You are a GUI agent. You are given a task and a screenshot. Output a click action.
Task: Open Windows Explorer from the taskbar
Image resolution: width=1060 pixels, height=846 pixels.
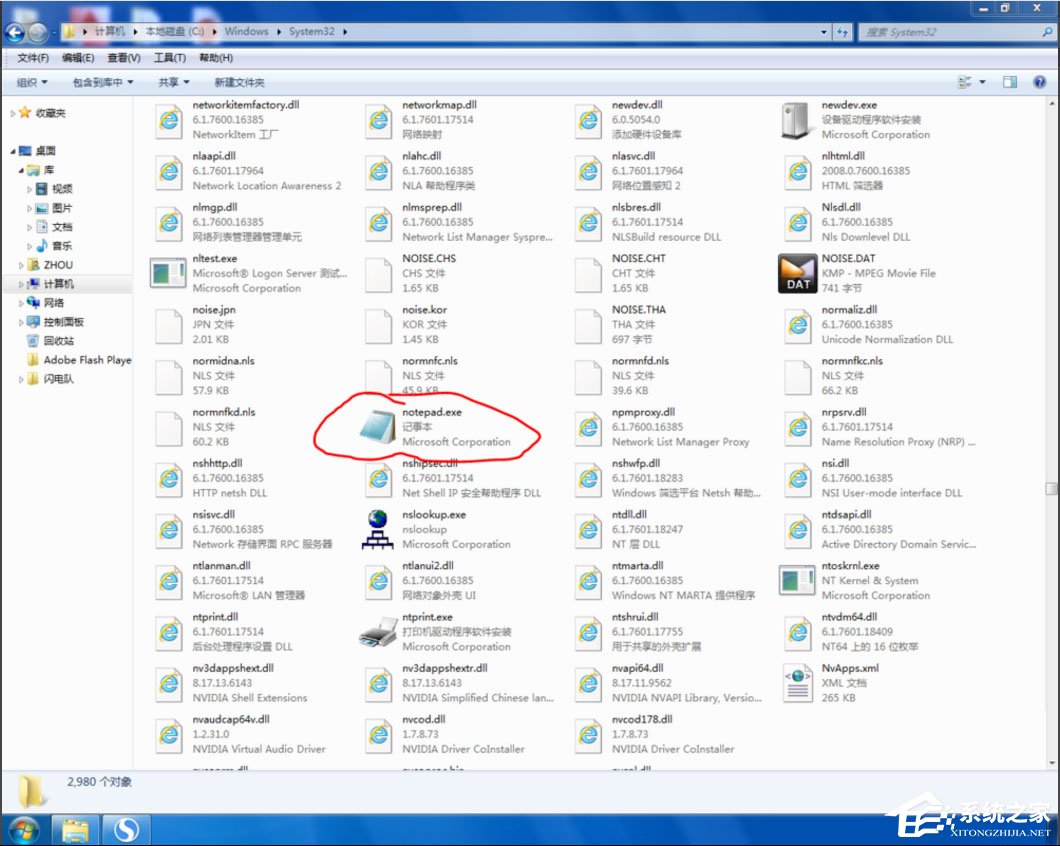coord(74,829)
